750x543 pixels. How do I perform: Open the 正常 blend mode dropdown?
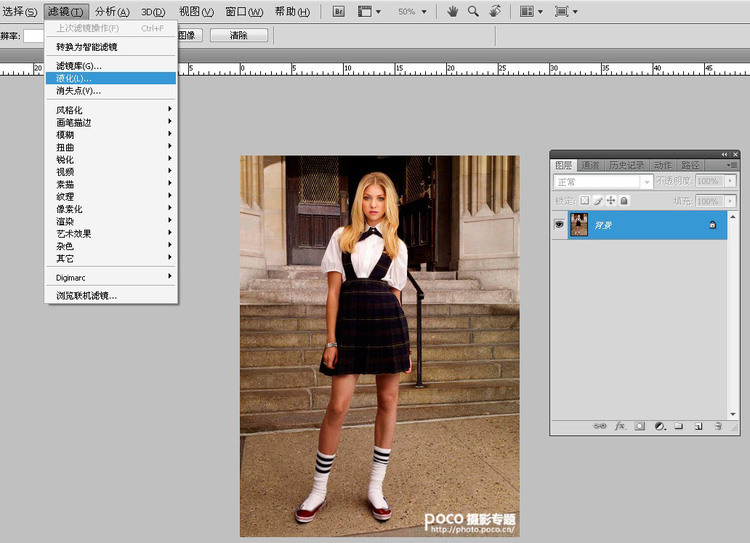point(603,182)
